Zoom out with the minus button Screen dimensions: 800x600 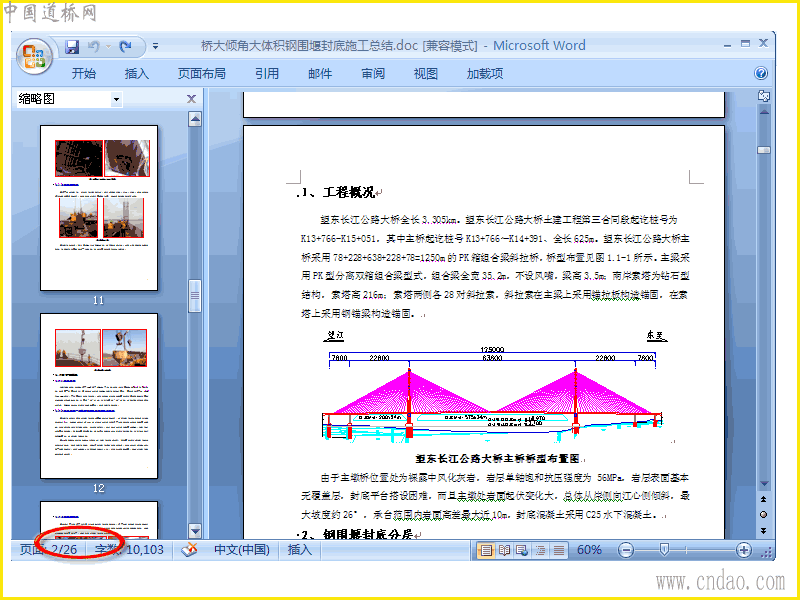(626, 550)
